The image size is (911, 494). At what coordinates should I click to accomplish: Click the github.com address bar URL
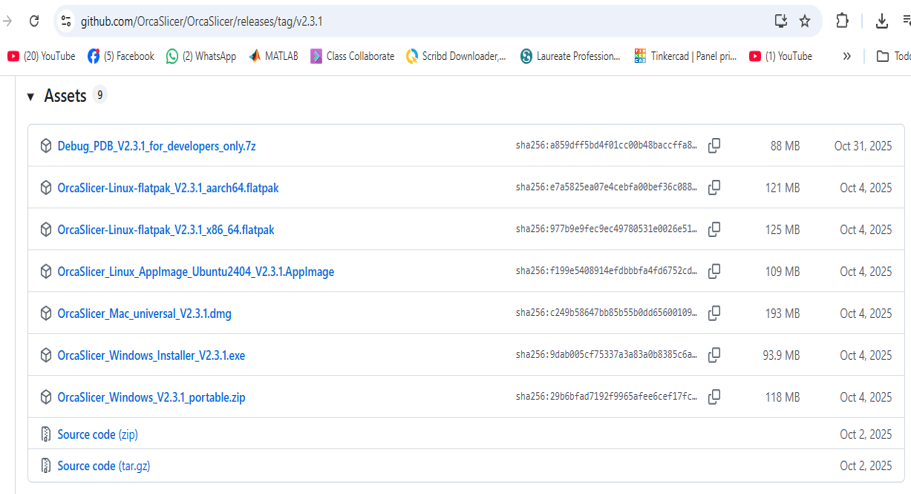tap(200, 21)
